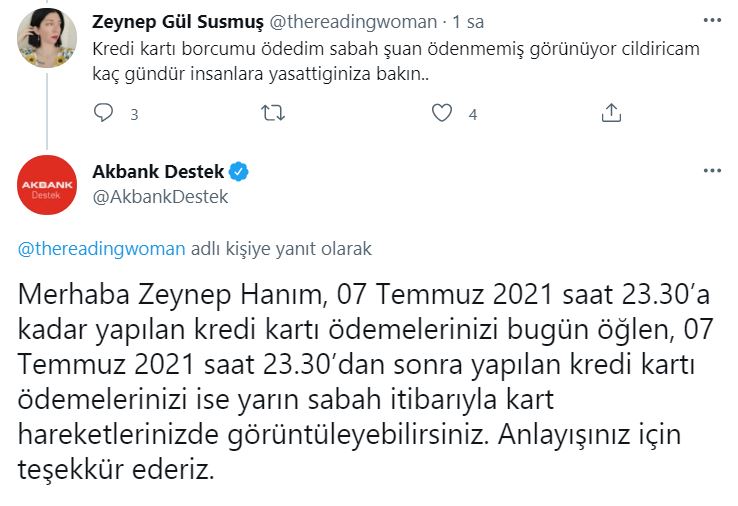Image resolution: width=738 pixels, height=506 pixels.
Task: Like the tweet from Zeynep Gül Susmuş
Action: click(x=442, y=114)
